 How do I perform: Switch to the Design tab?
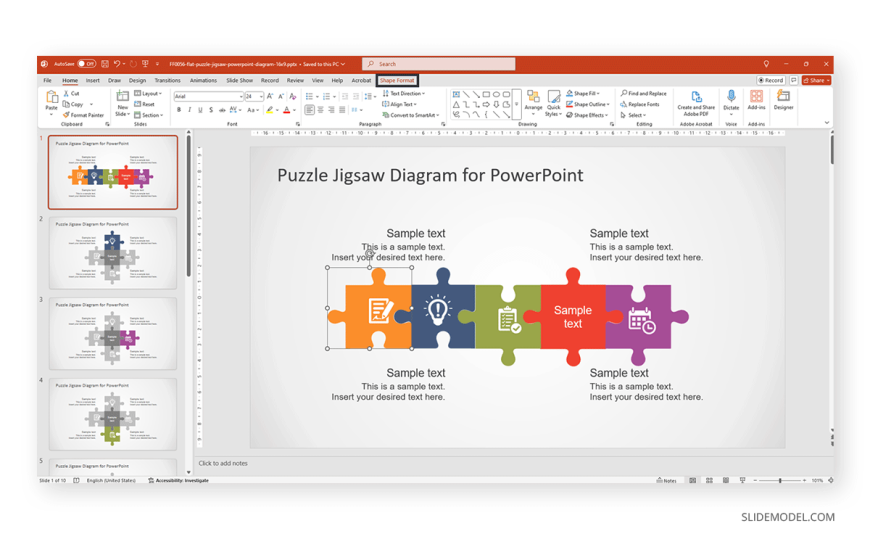click(137, 80)
